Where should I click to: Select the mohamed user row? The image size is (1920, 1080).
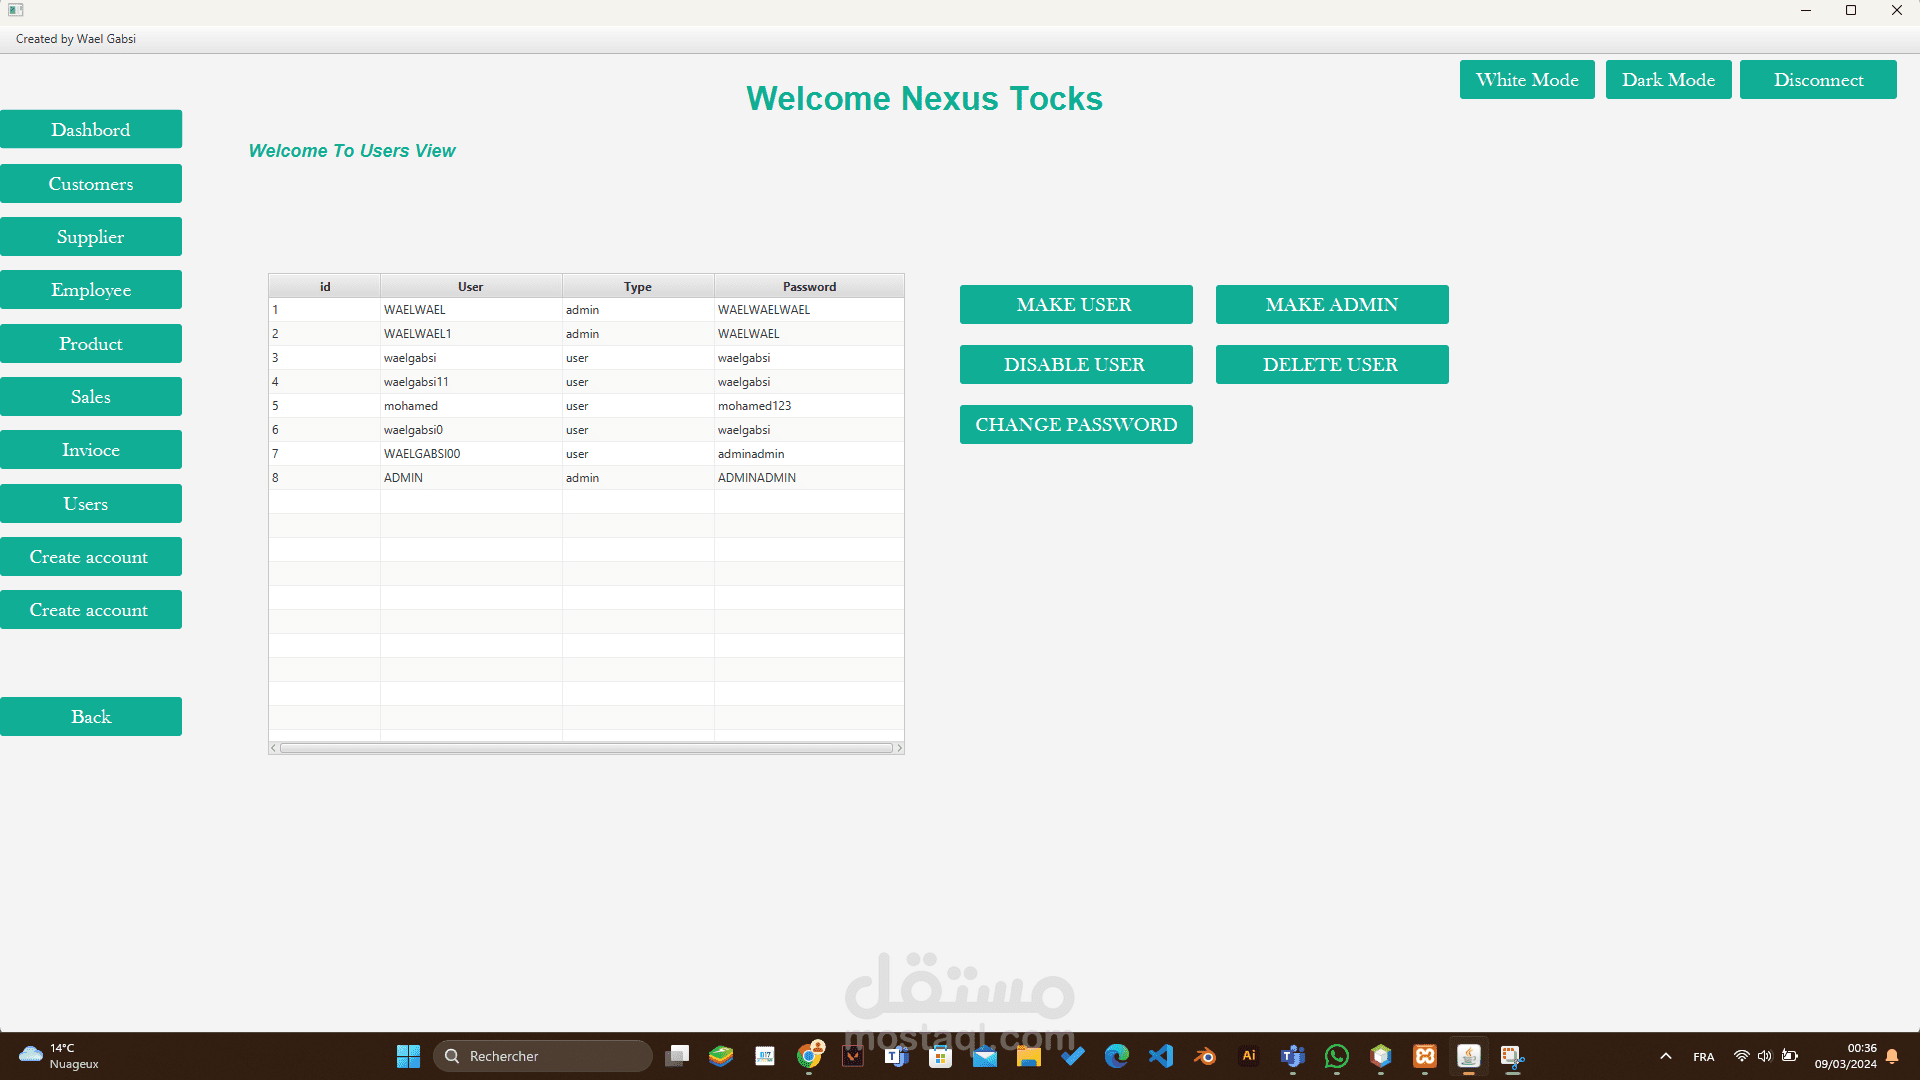[x=470, y=406]
